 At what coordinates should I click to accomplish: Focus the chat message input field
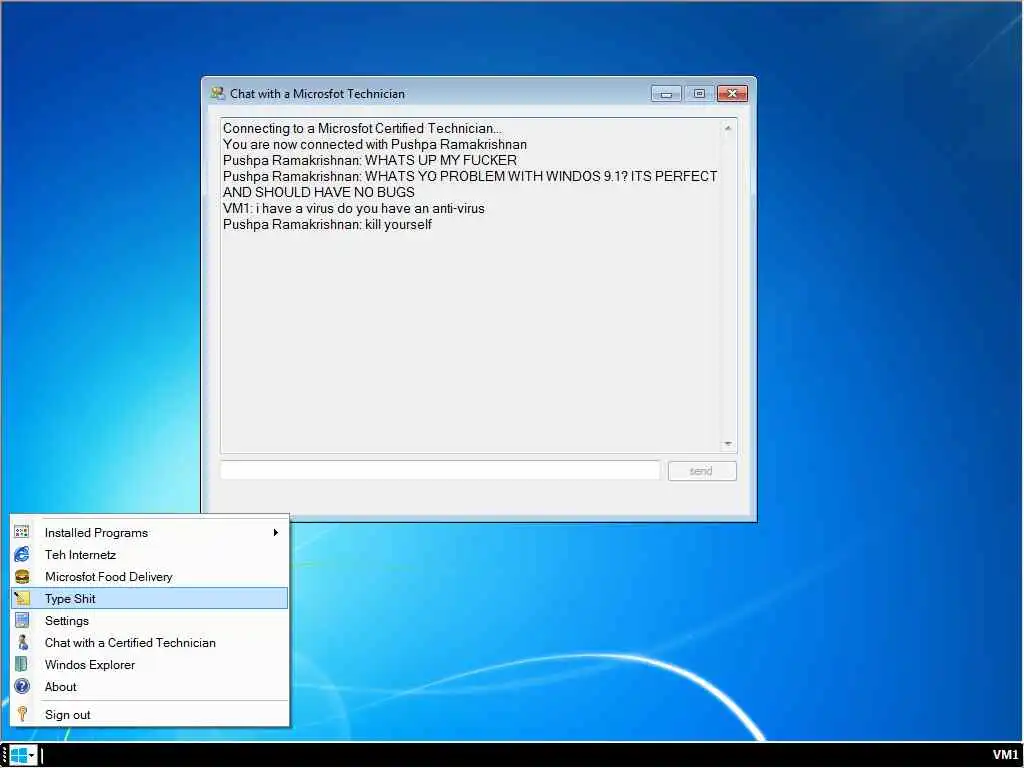tap(440, 470)
